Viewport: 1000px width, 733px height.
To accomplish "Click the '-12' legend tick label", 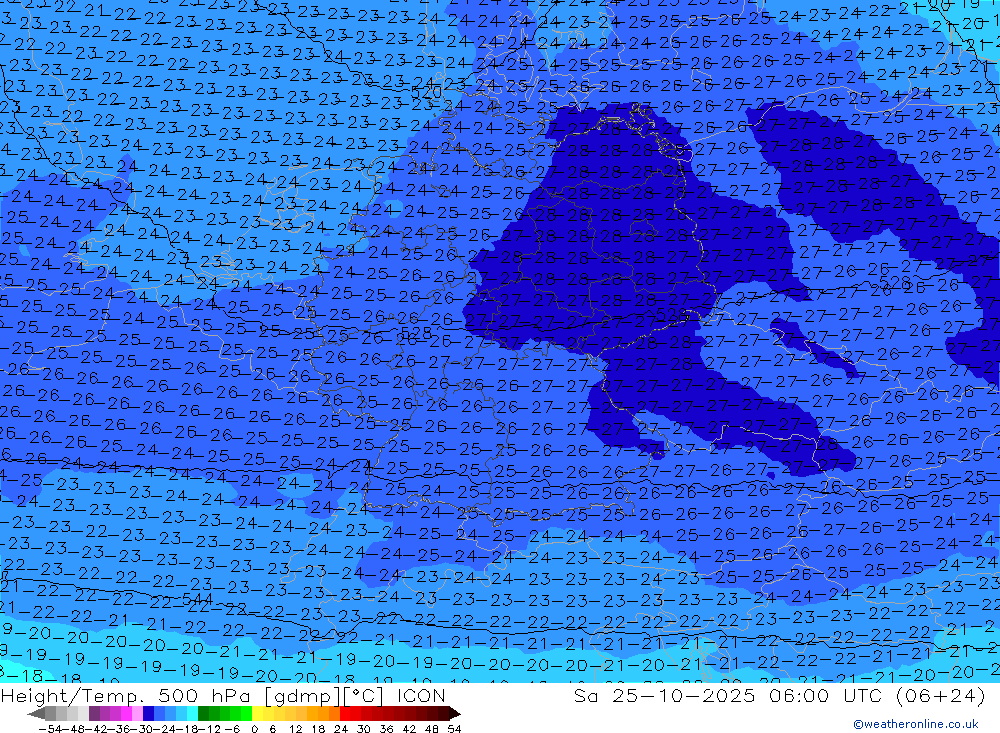I will tap(210, 729).
